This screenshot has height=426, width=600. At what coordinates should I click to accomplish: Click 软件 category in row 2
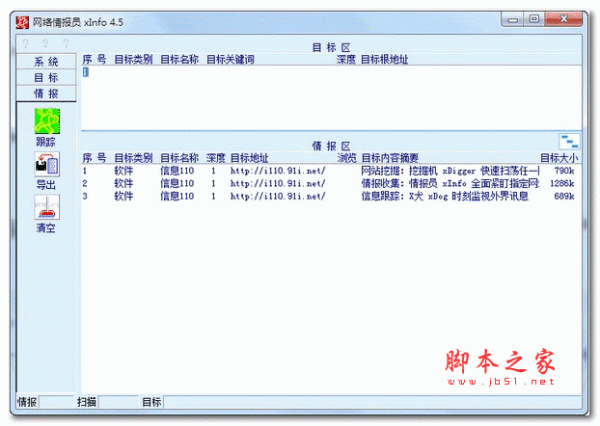[124, 183]
